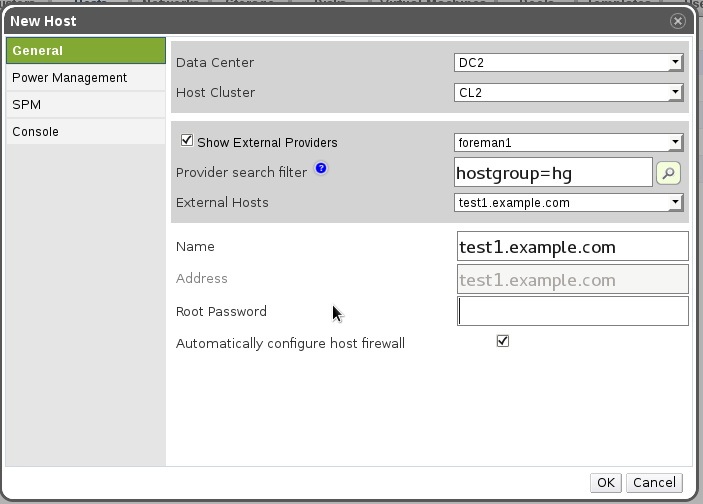The width and height of the screenshot is (703, 504).
Task: Focus the Root Password field
Action: pos(572,312)
